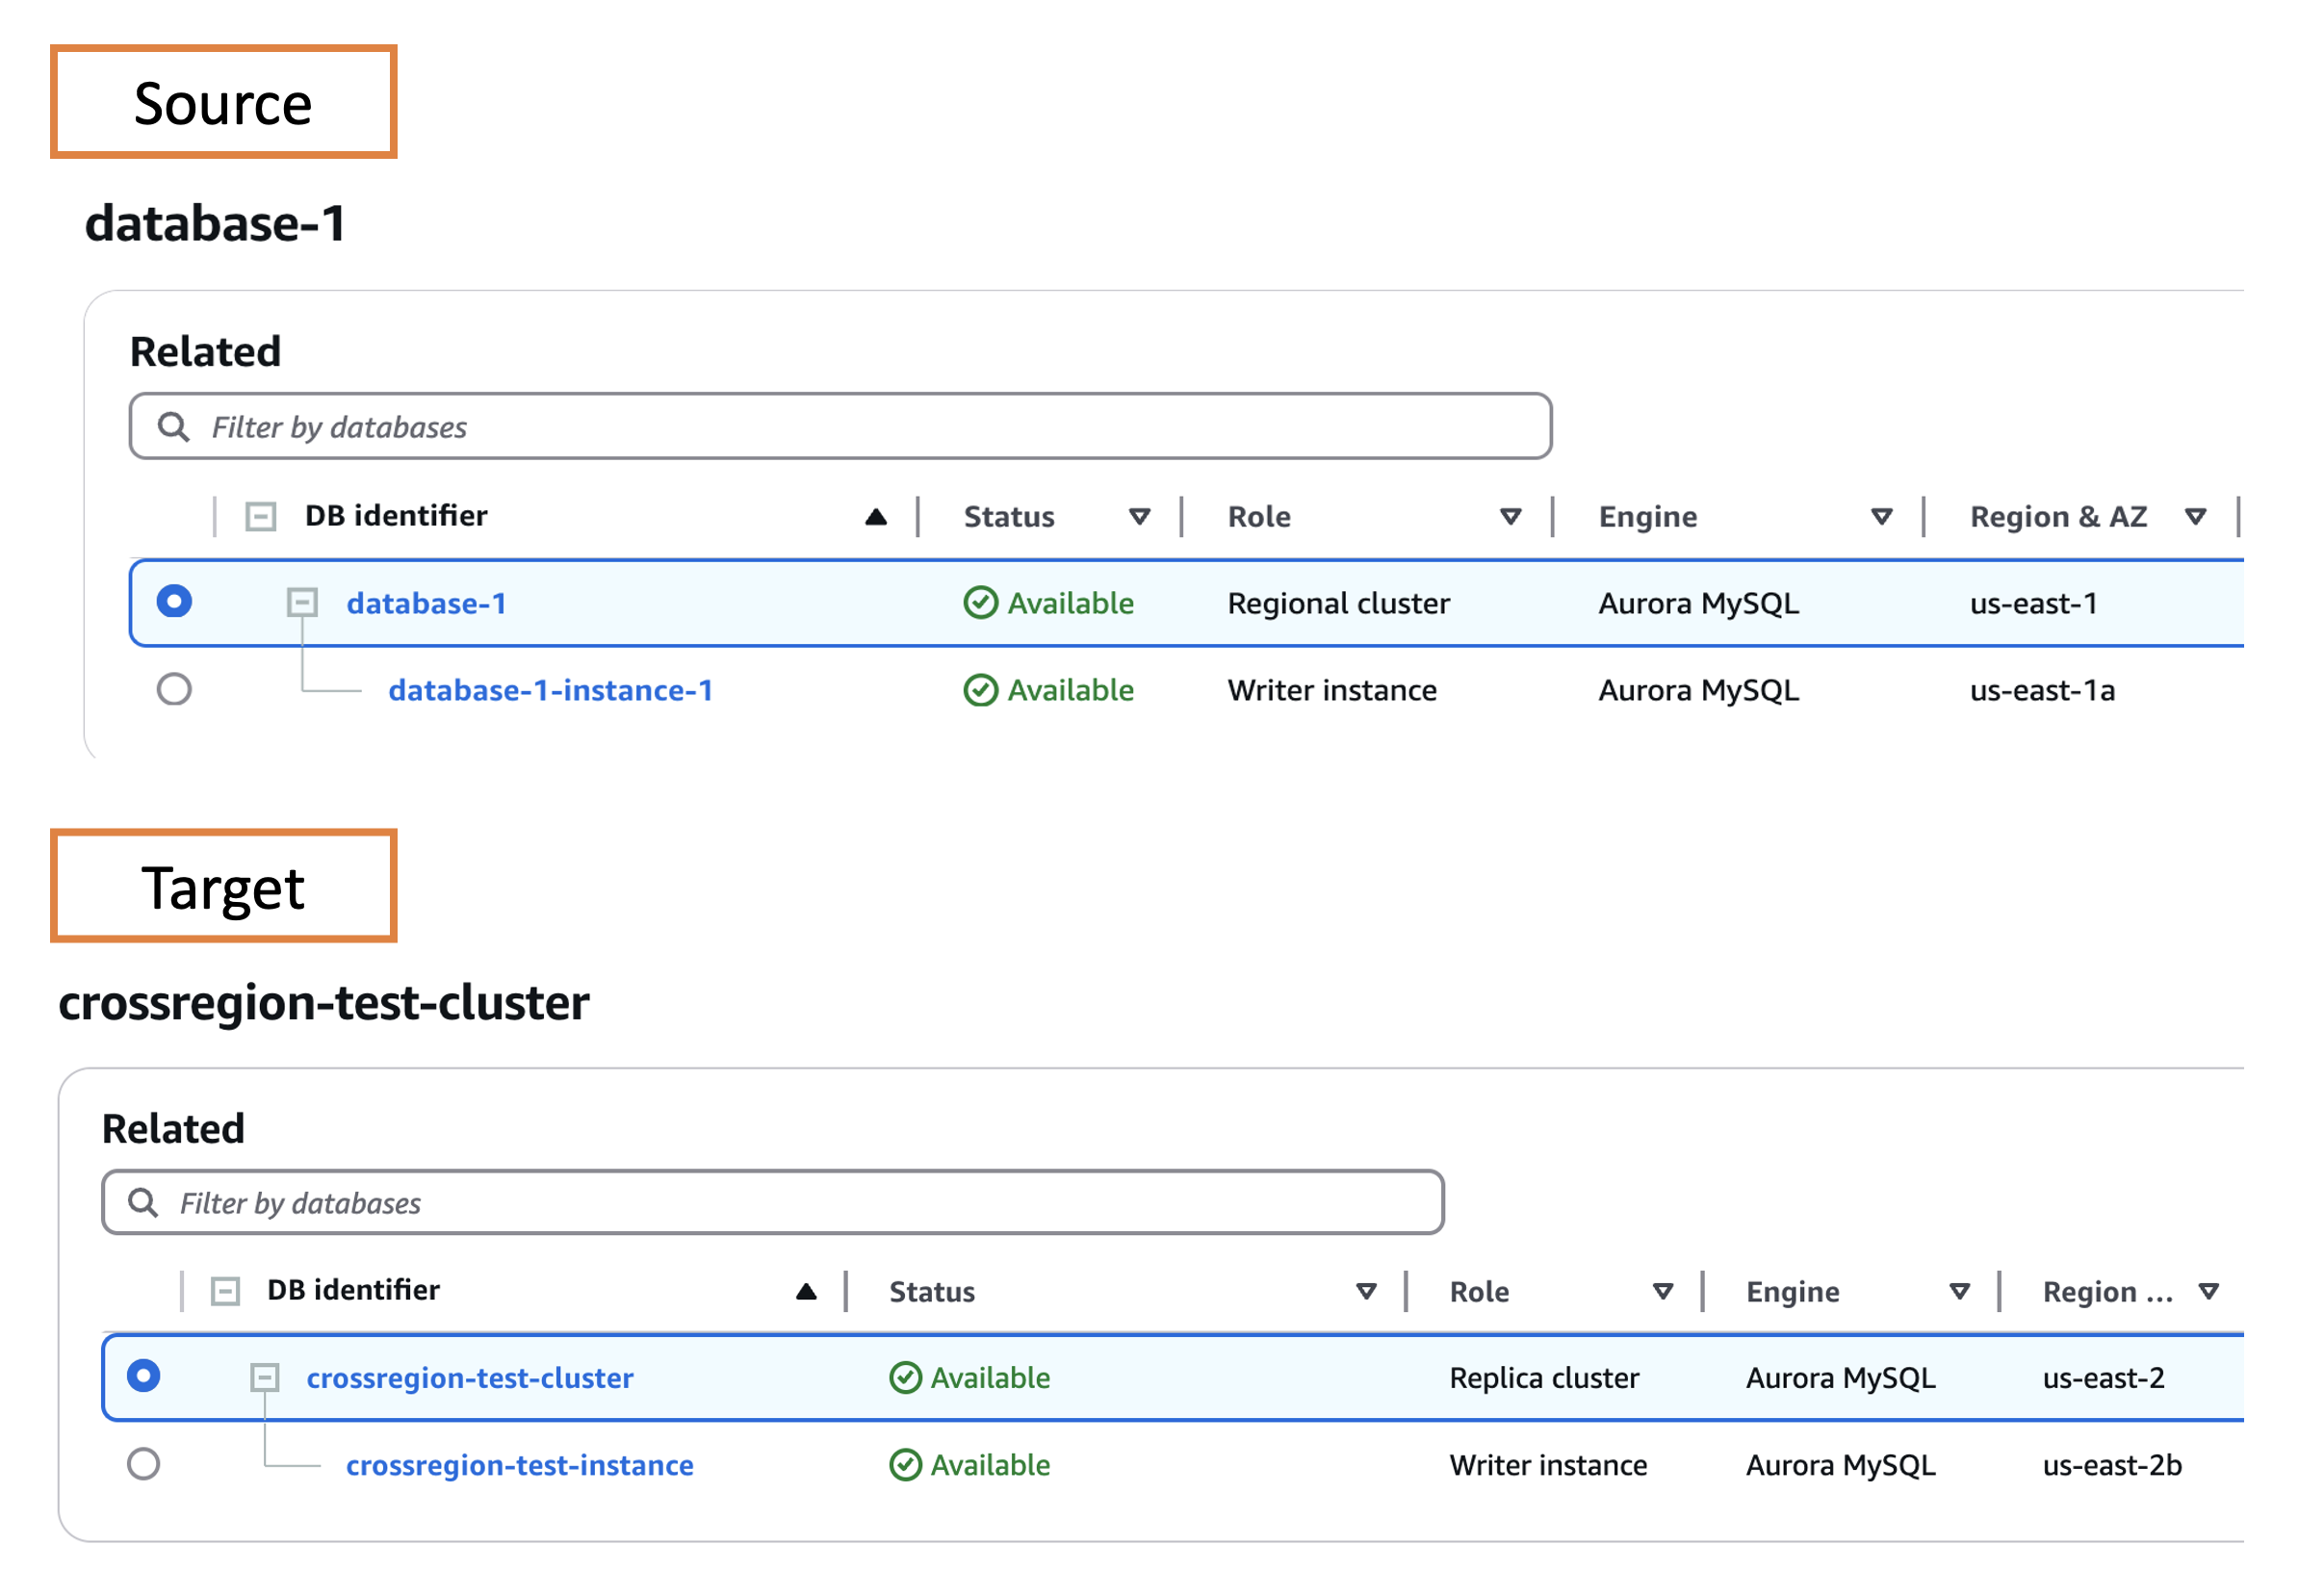Screen dimensions: 2299x1596
Task: Click the search icon in target filter box
Action: point(143,1202)
